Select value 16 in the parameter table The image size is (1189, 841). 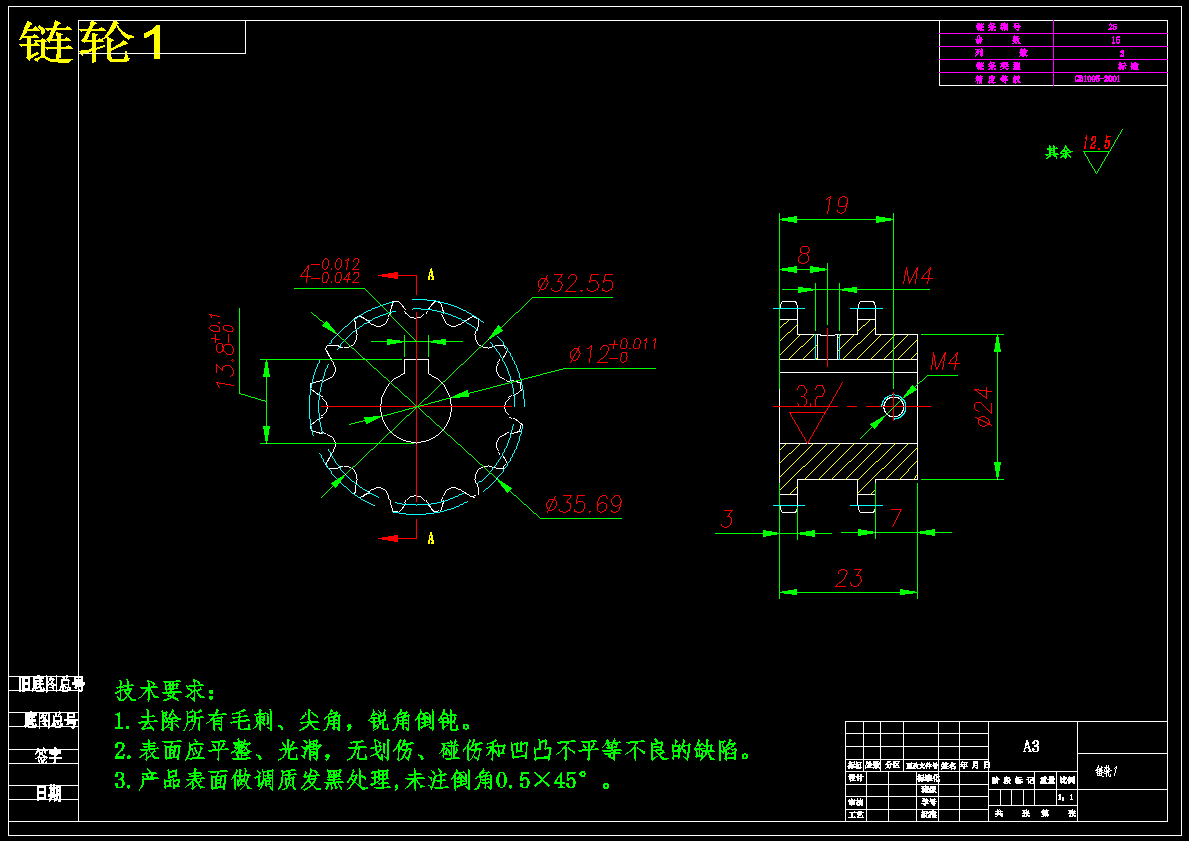click(x=1115, y=39)
